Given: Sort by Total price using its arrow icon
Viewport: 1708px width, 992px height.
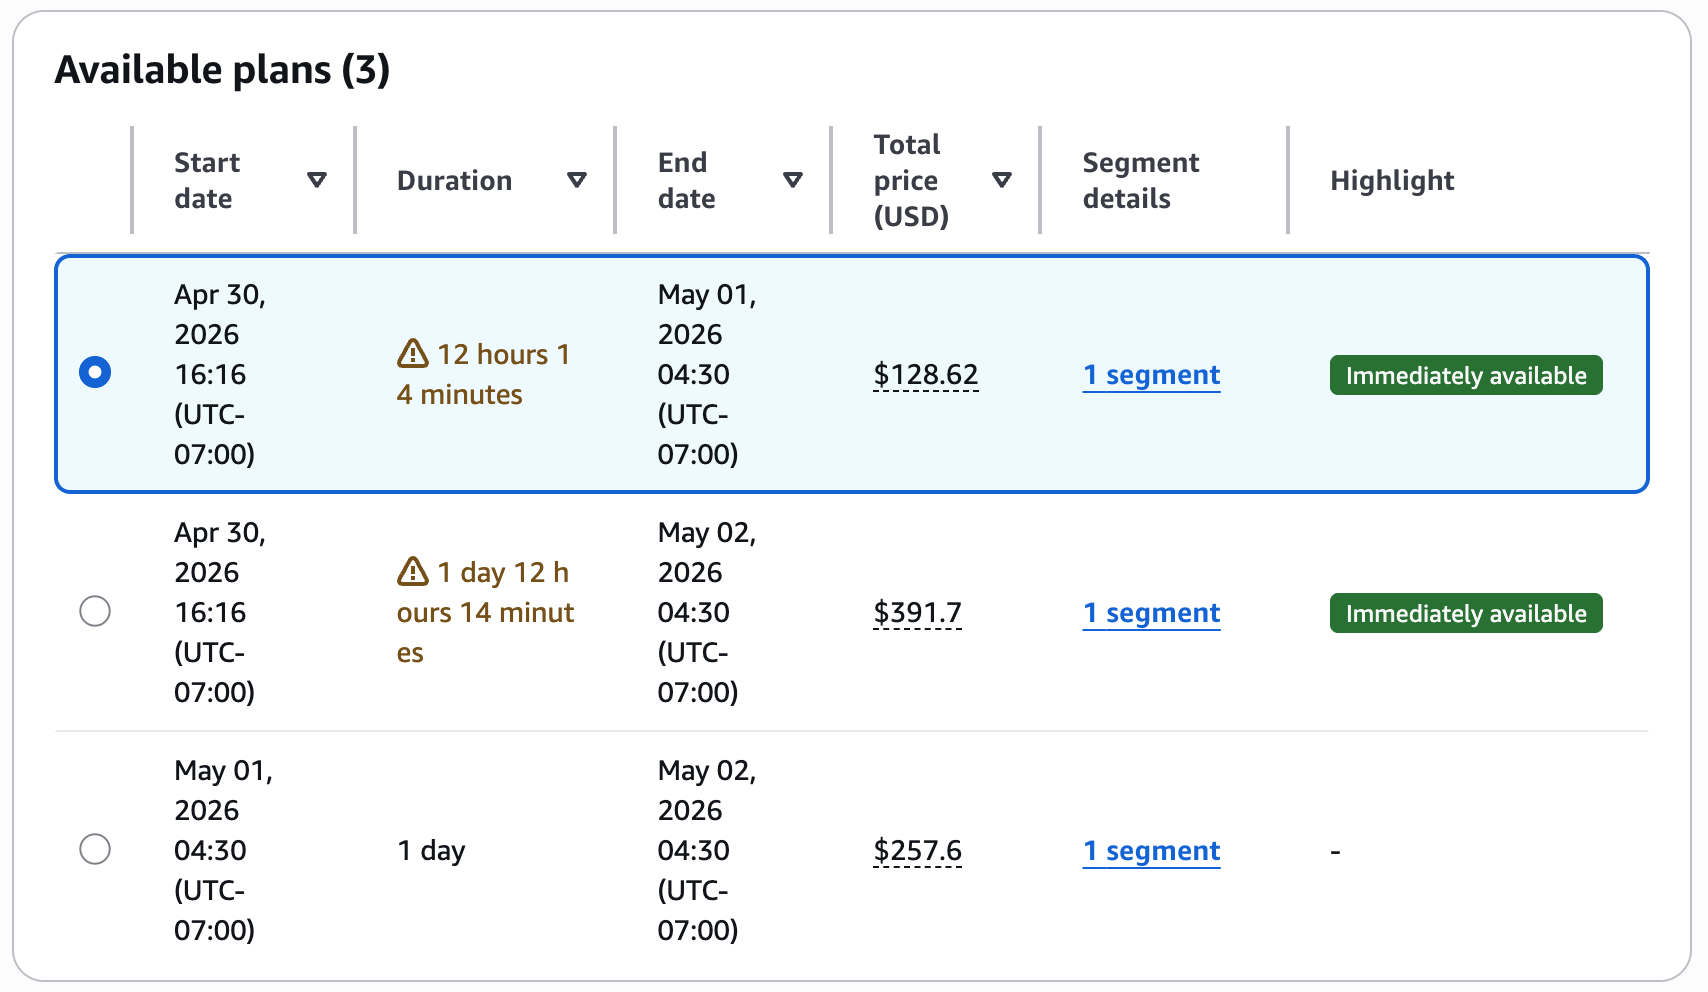Looking at the screenshot, I should (1002, 180).
